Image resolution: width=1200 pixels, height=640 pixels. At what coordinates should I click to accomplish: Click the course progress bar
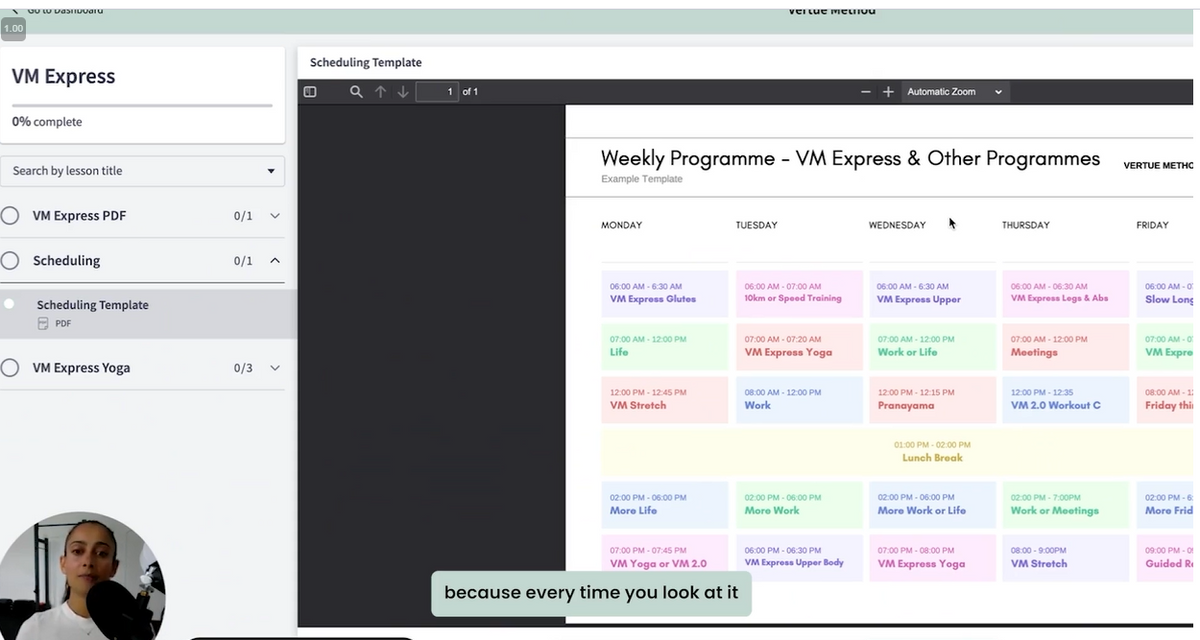[x=142, y=105]
